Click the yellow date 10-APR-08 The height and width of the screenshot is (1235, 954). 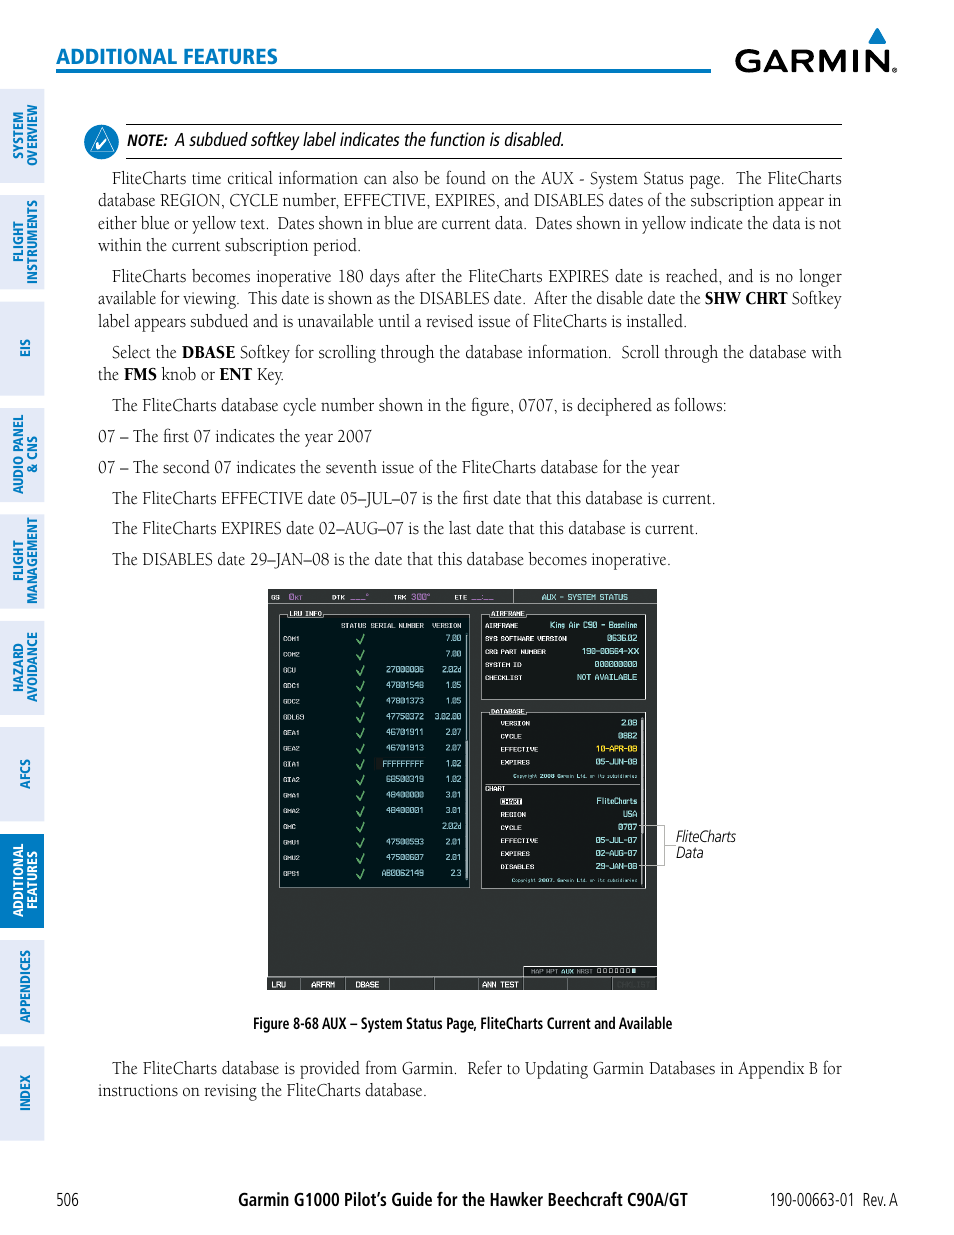616,749
